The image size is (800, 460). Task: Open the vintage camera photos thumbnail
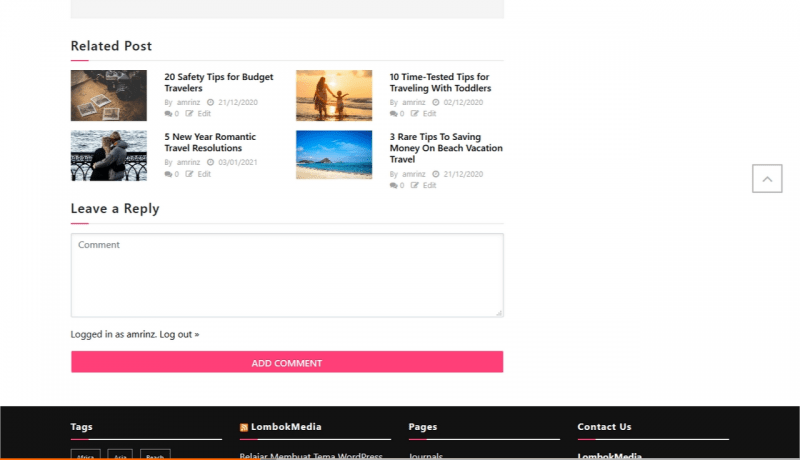pyautogui.click(x=109, y=95)
